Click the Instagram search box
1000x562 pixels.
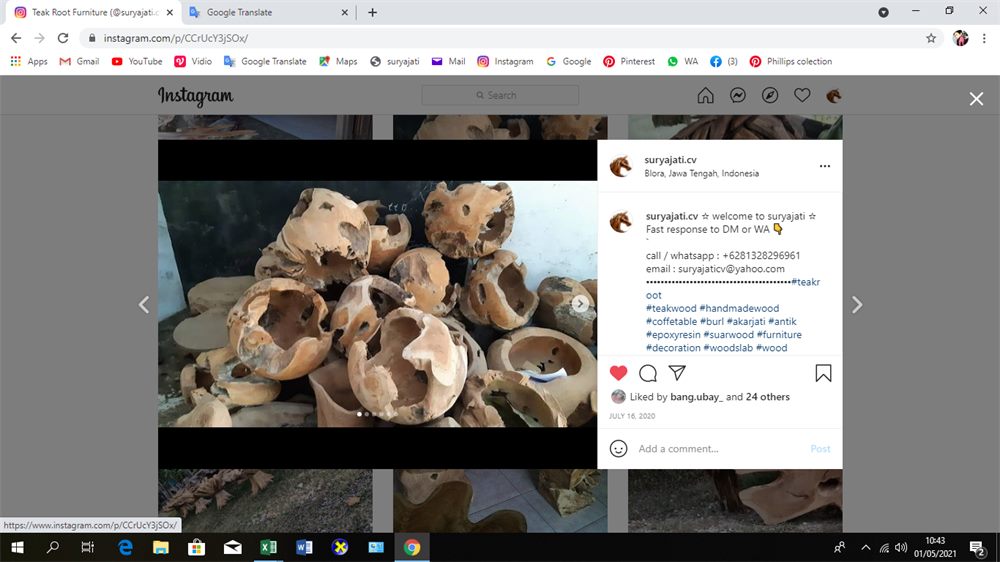[500, 95]
